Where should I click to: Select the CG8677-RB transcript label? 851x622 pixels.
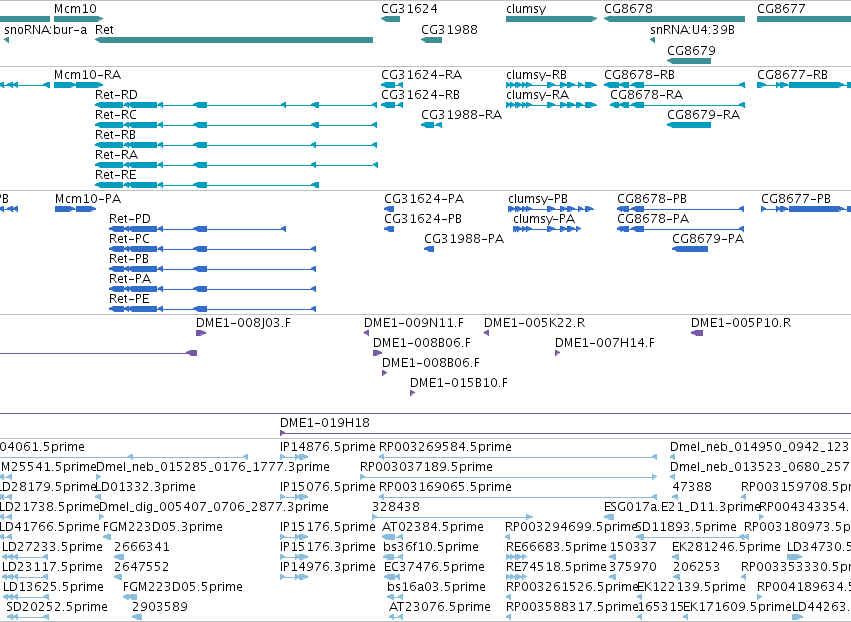point(792,75)
